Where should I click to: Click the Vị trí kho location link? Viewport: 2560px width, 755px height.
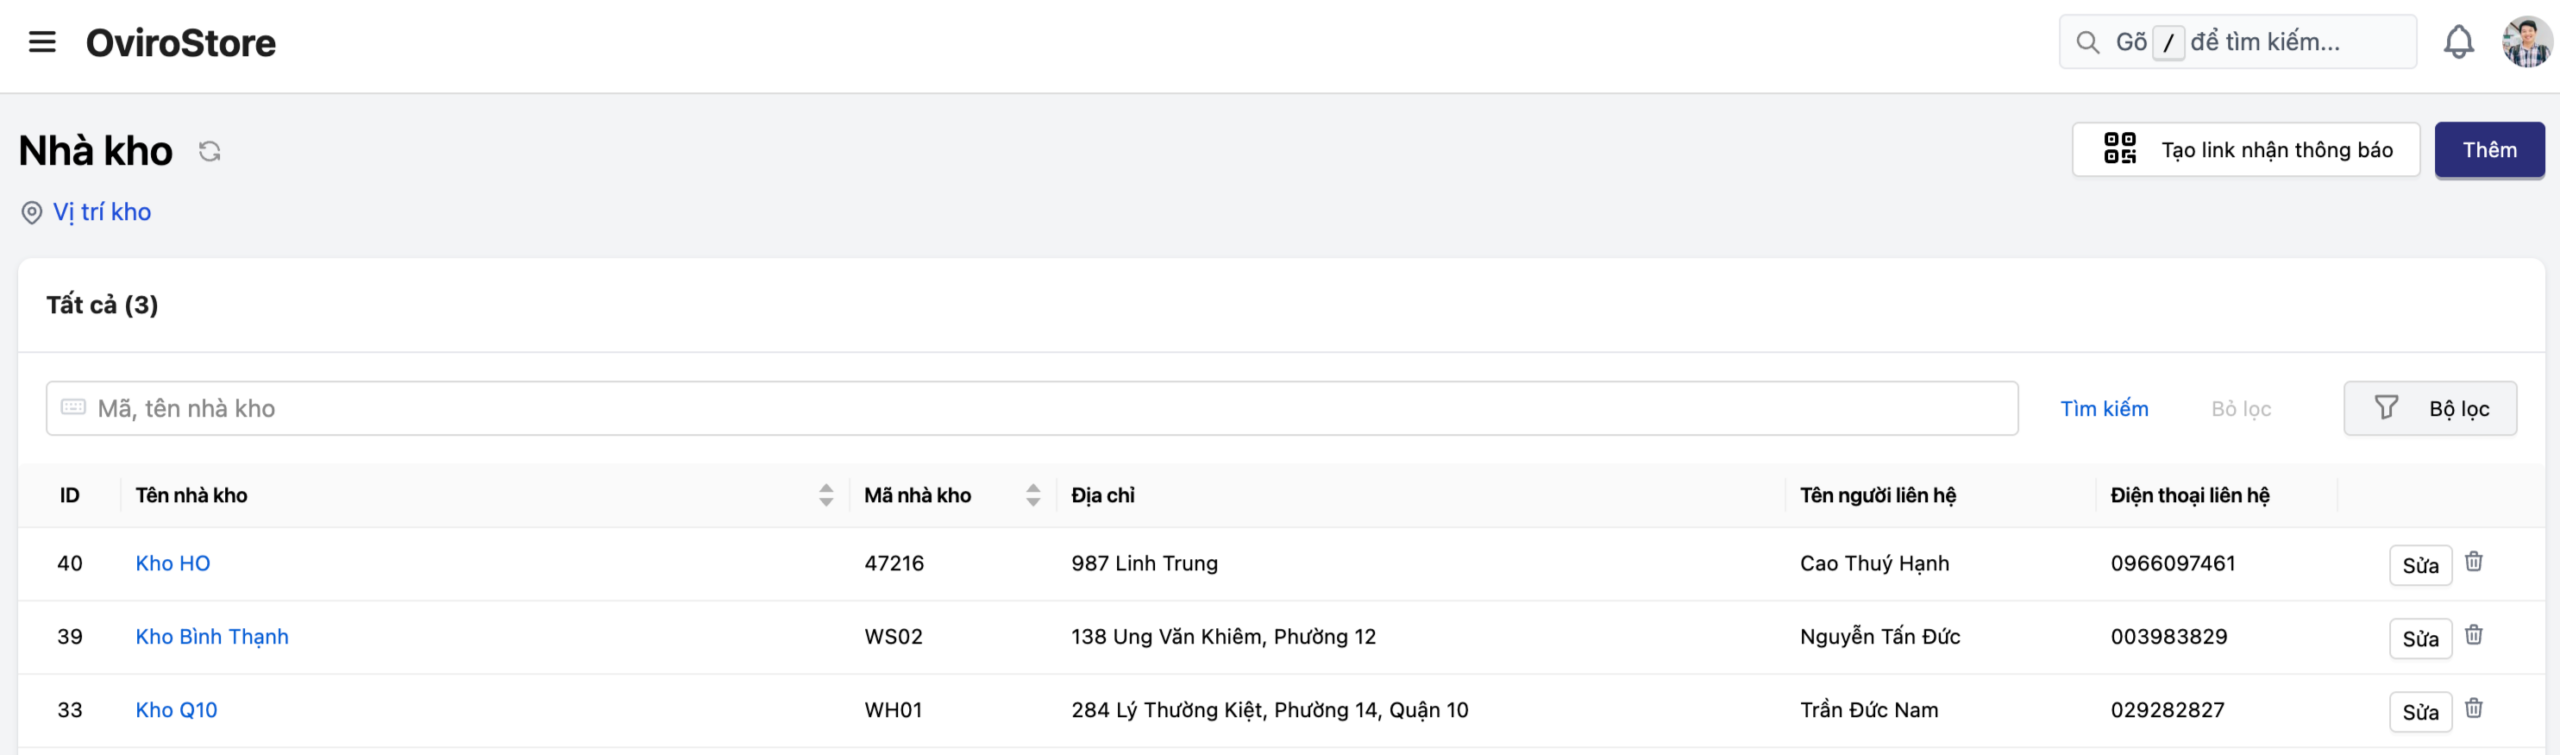click(x=101, y=212)
